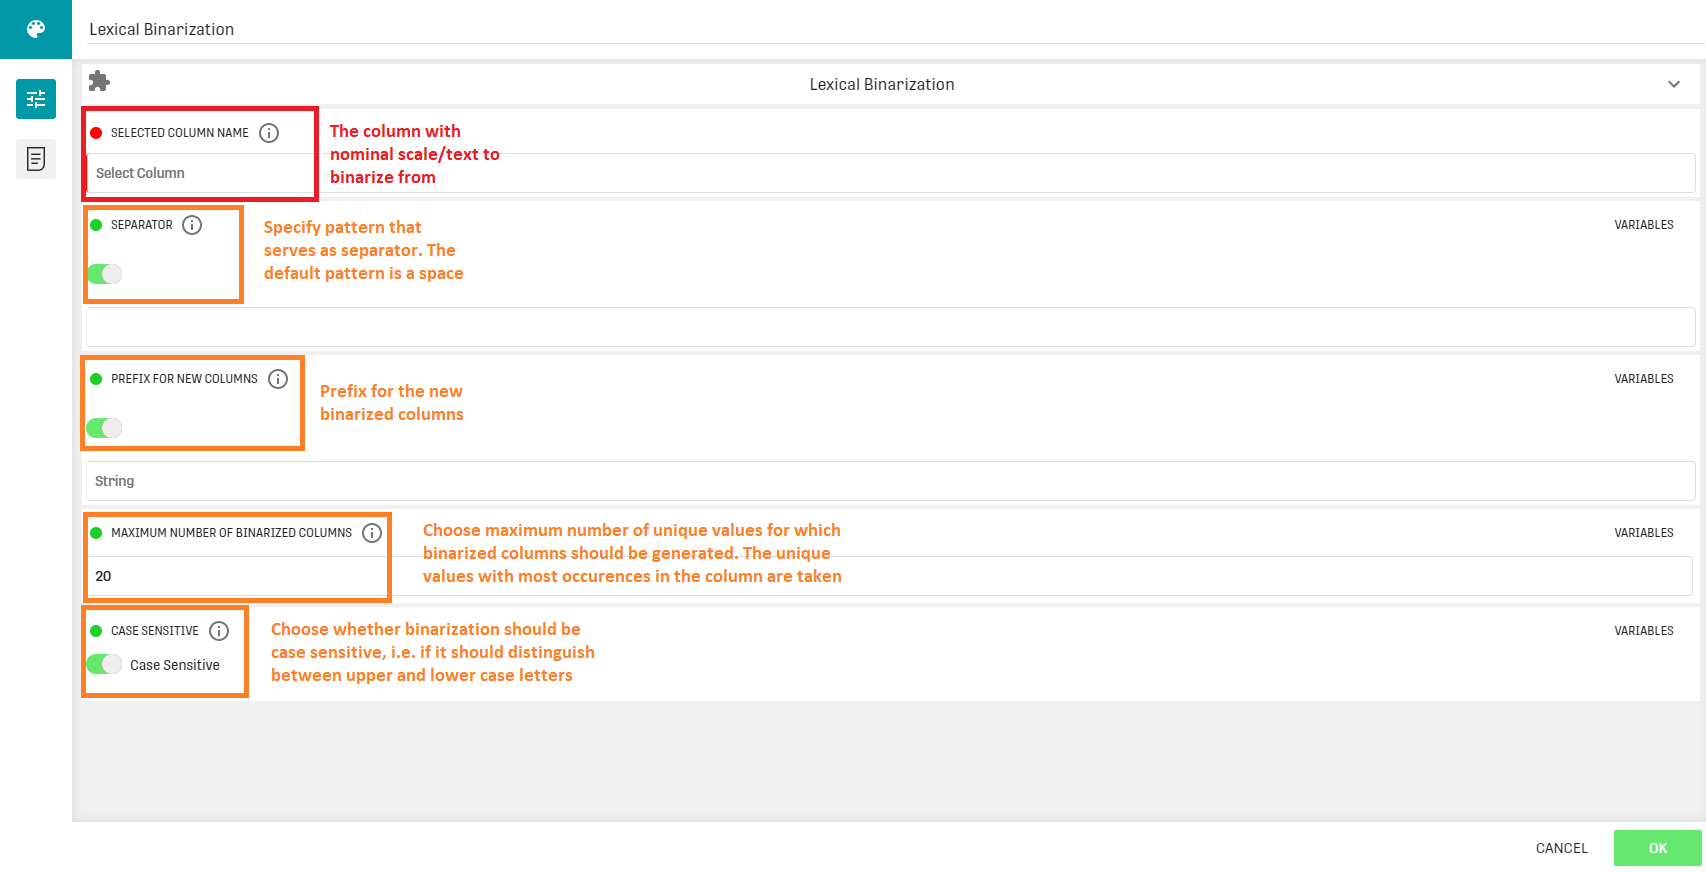Open the Select Column dropdown
1706x872 pixels.
pos(890,173)
